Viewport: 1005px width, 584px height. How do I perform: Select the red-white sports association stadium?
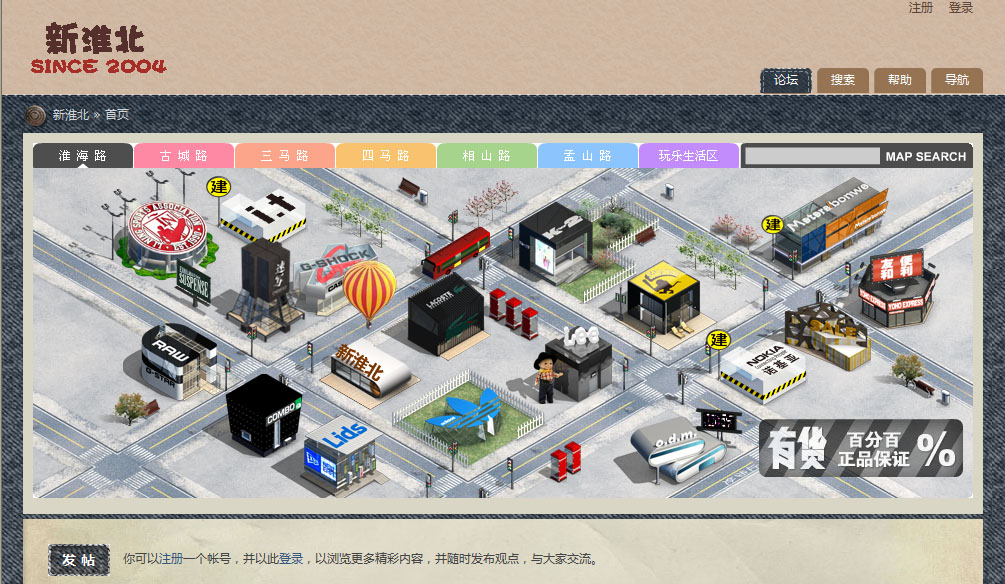click(165, 238)
